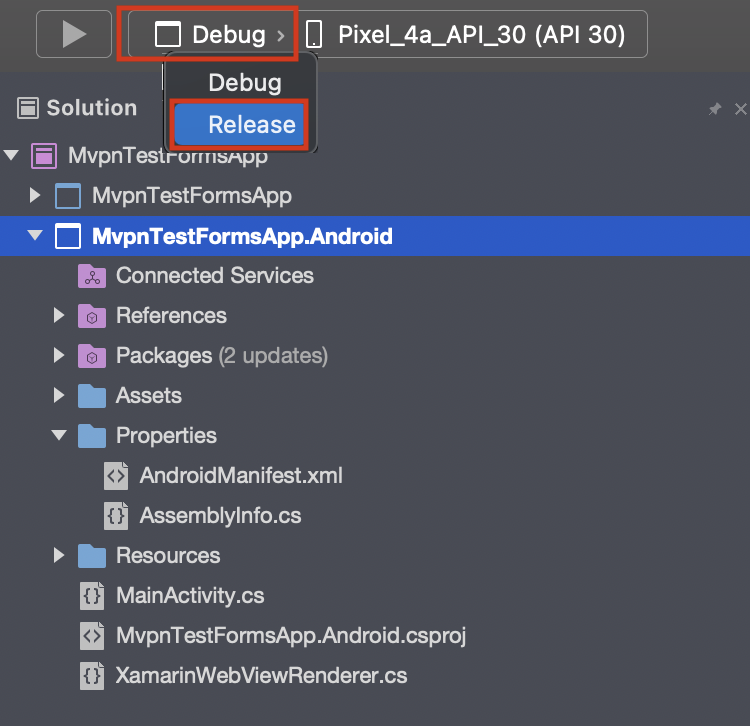Collapse the MvpnTestFormsApp.Android project
750x726 pixels.
tap(36, 236)
